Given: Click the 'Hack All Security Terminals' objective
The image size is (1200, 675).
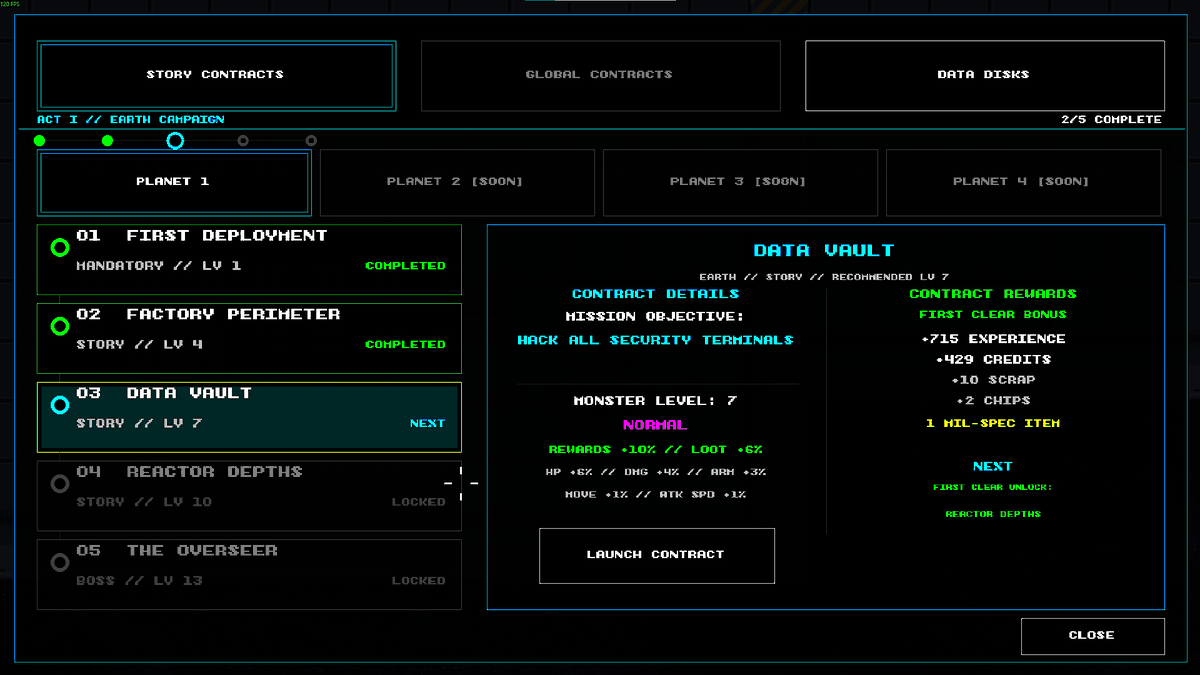Looking at the screenshot, I should tap(655, 341).
